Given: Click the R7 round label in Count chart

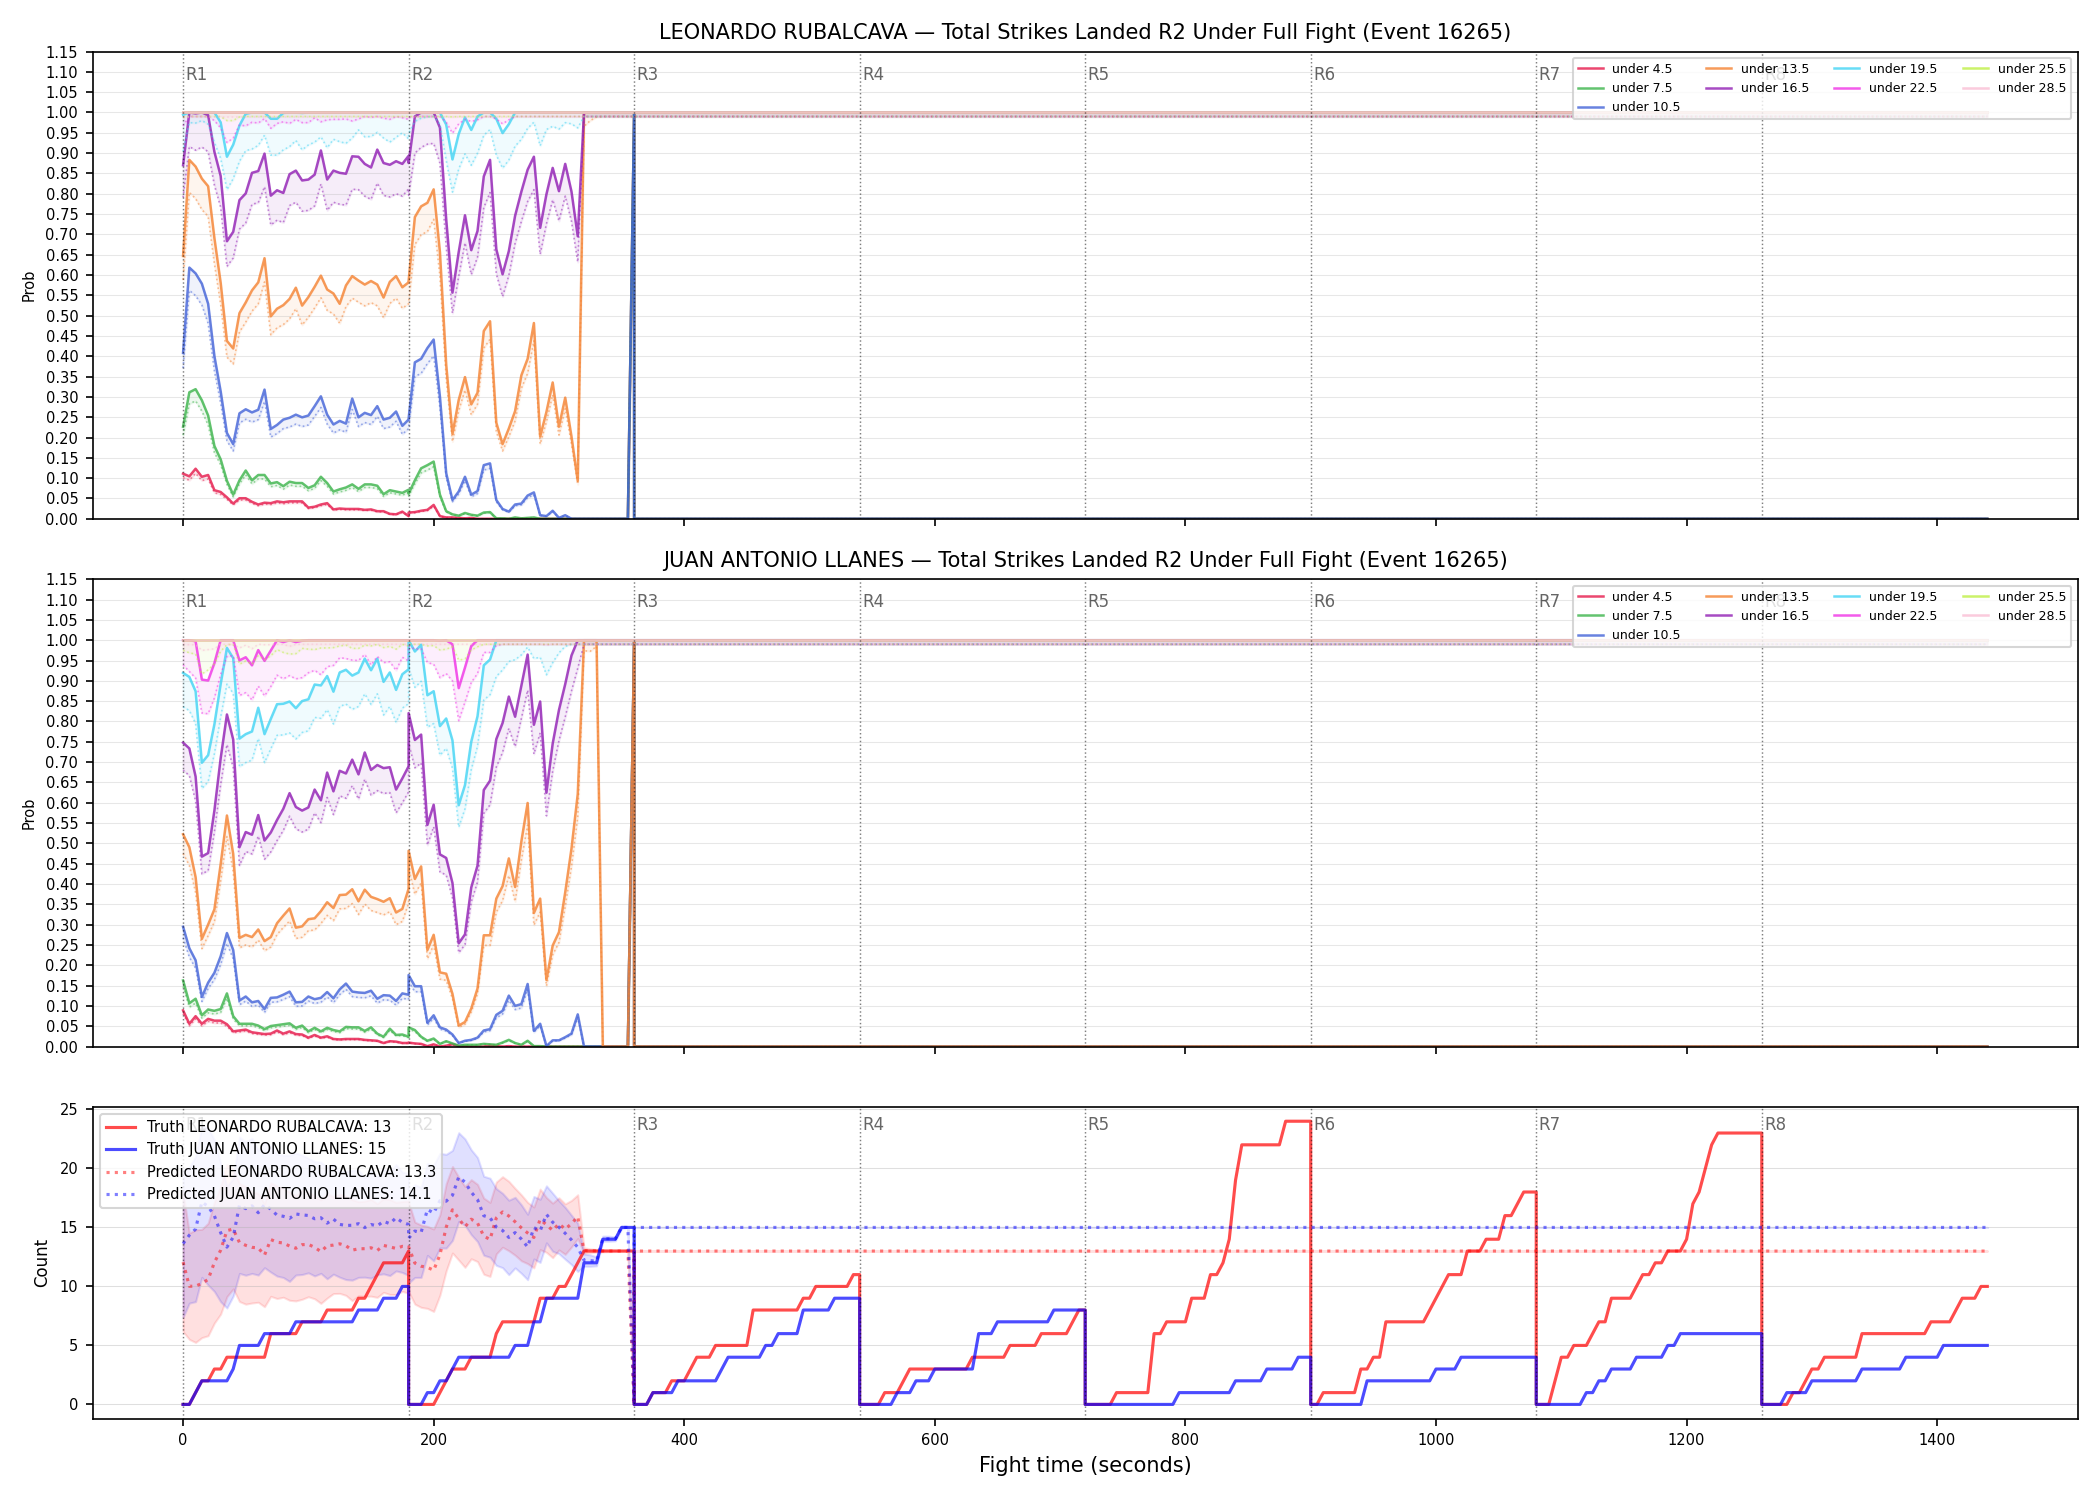Looking at the screenshot, I should [1549, 1124].
